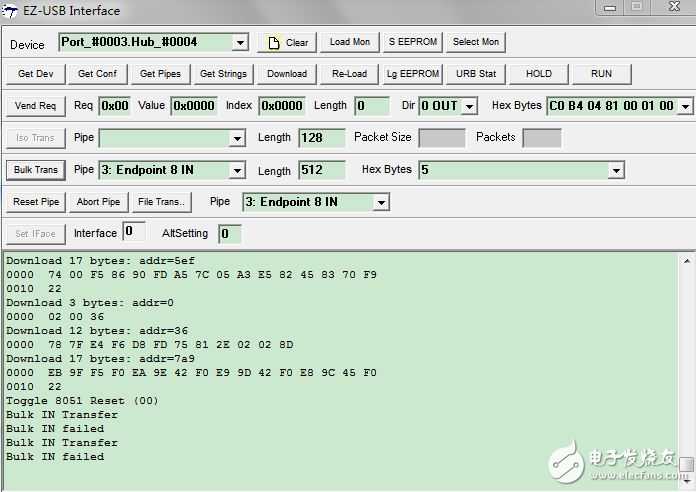Viewport: 696px width, 492px height.
Task: Click File Trans.. button
Action: 161,202
